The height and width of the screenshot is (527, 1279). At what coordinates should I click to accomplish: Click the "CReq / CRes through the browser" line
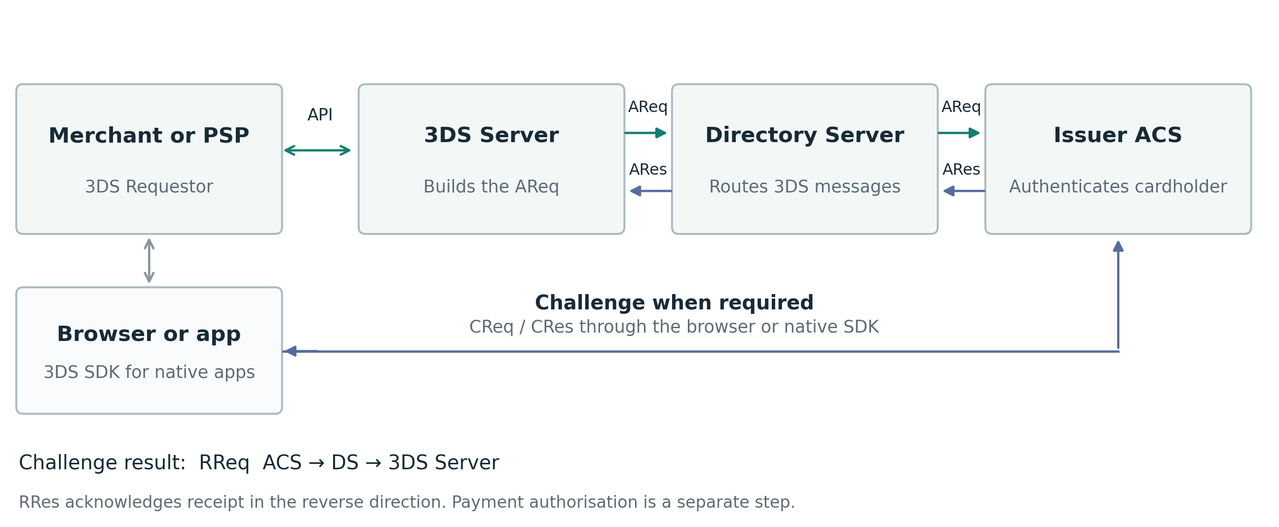tap(674, 327)
